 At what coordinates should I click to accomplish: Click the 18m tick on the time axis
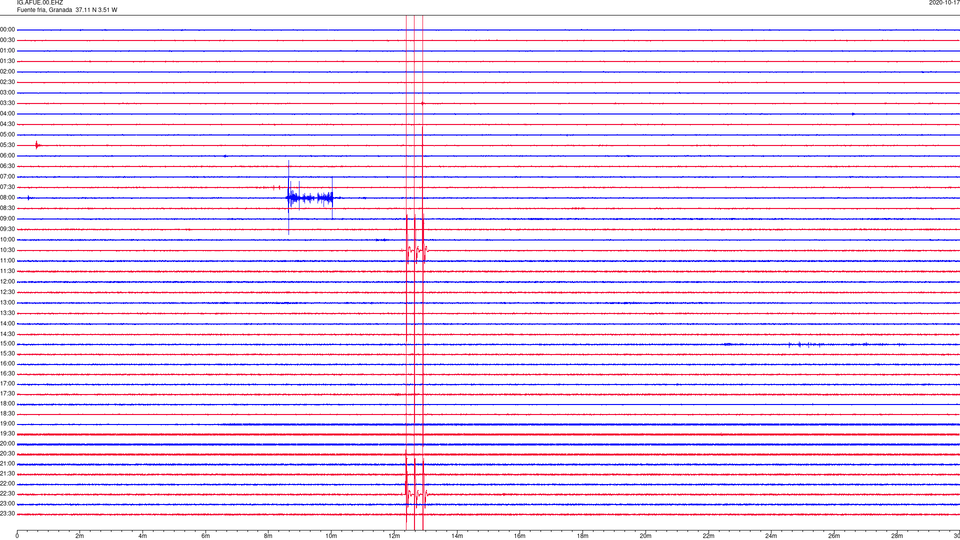pos(583,536)
